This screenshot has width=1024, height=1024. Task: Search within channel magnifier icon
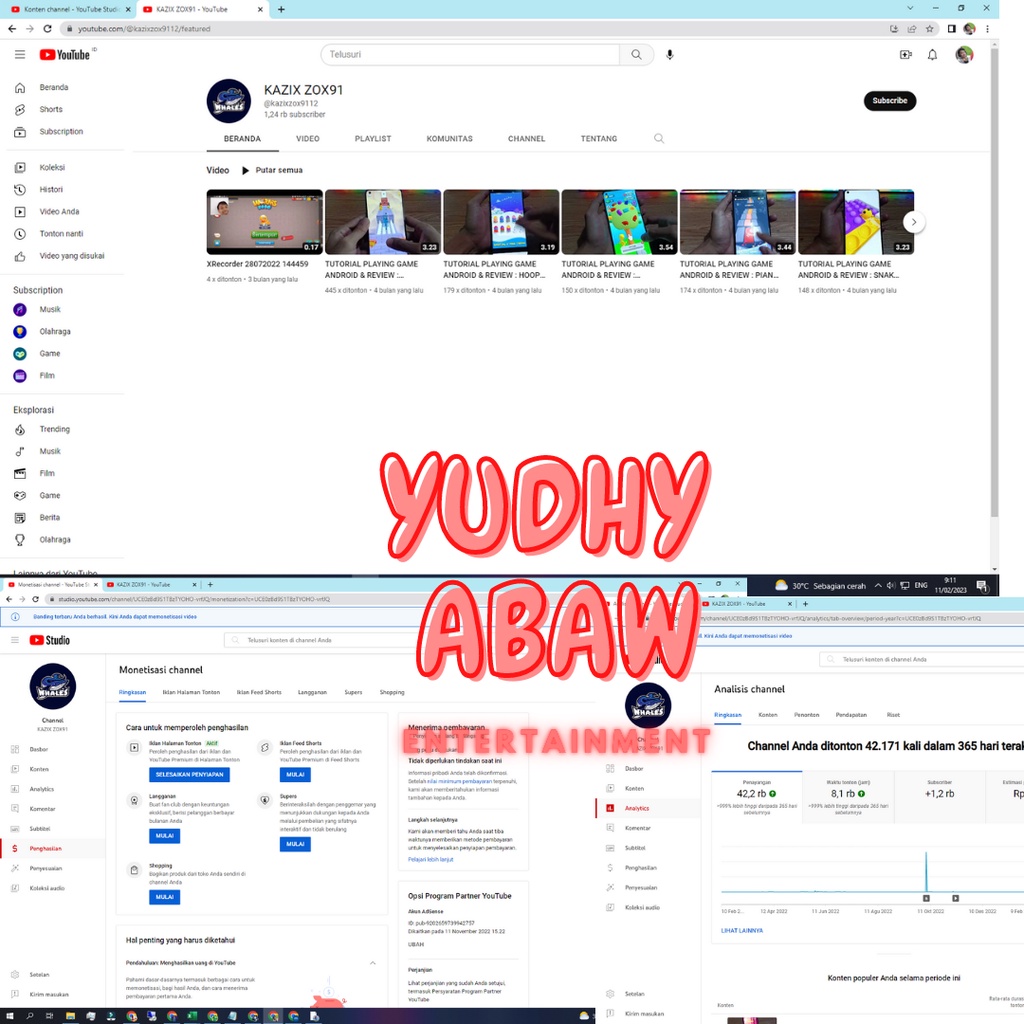click(x=659, y=138)
